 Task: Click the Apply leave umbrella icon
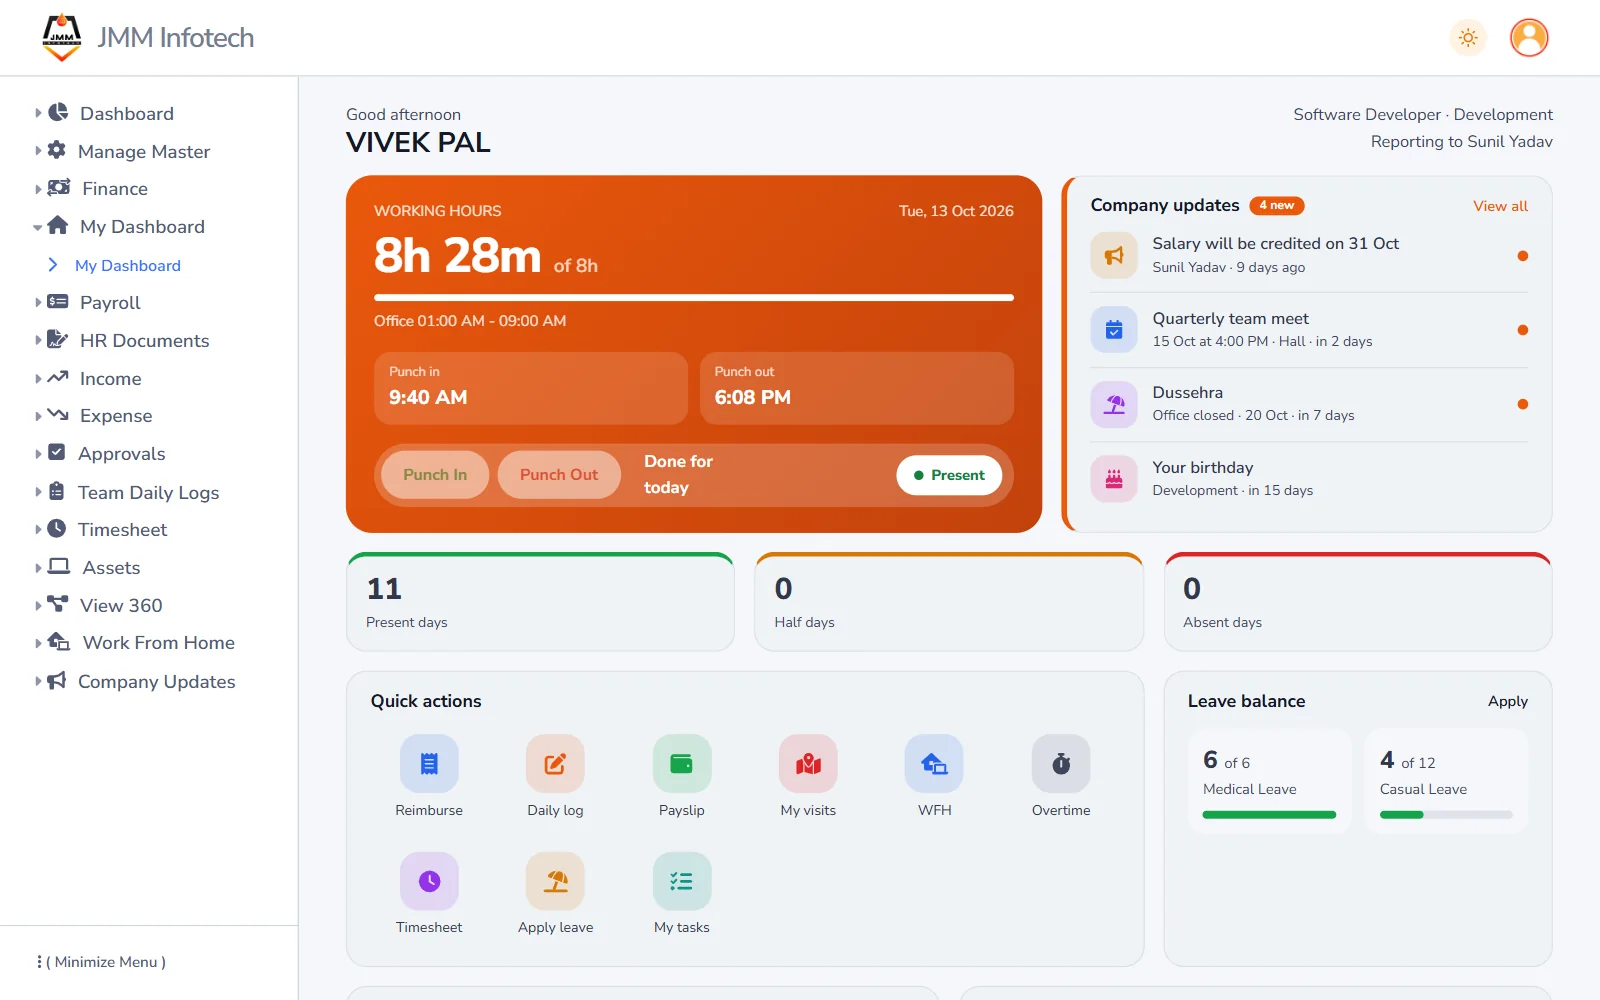555,881
